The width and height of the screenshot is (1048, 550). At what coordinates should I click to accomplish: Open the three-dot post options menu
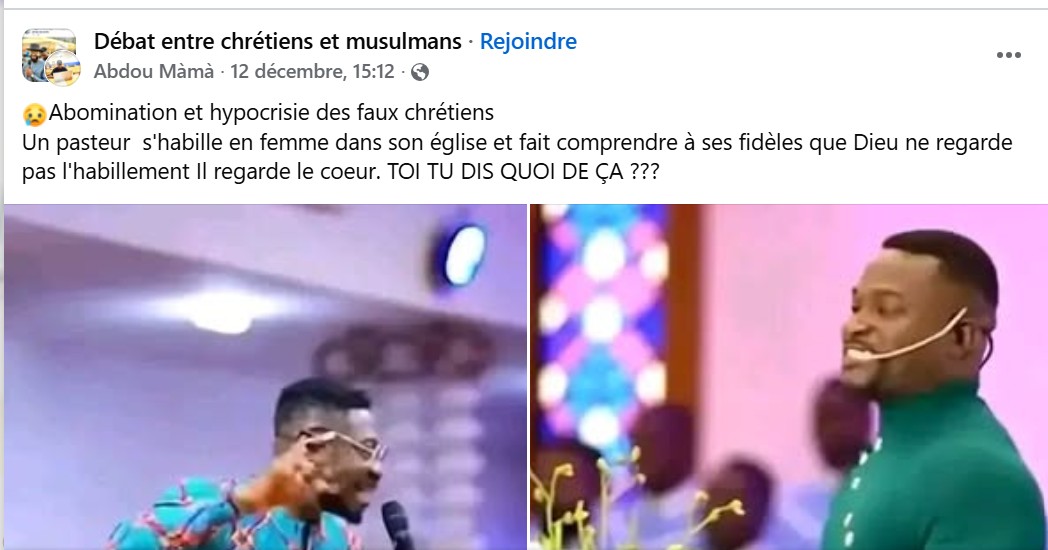point(1009,55)
